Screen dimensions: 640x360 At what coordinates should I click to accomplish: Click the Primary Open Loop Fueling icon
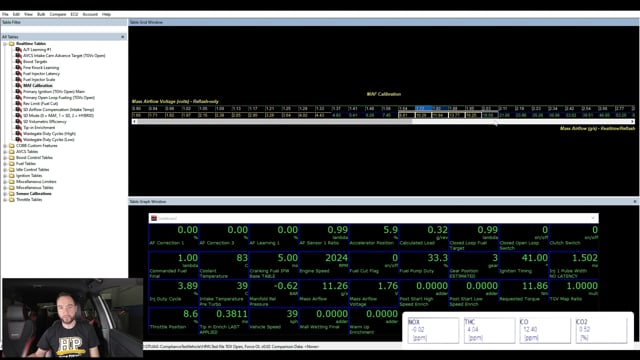[18, 98]
